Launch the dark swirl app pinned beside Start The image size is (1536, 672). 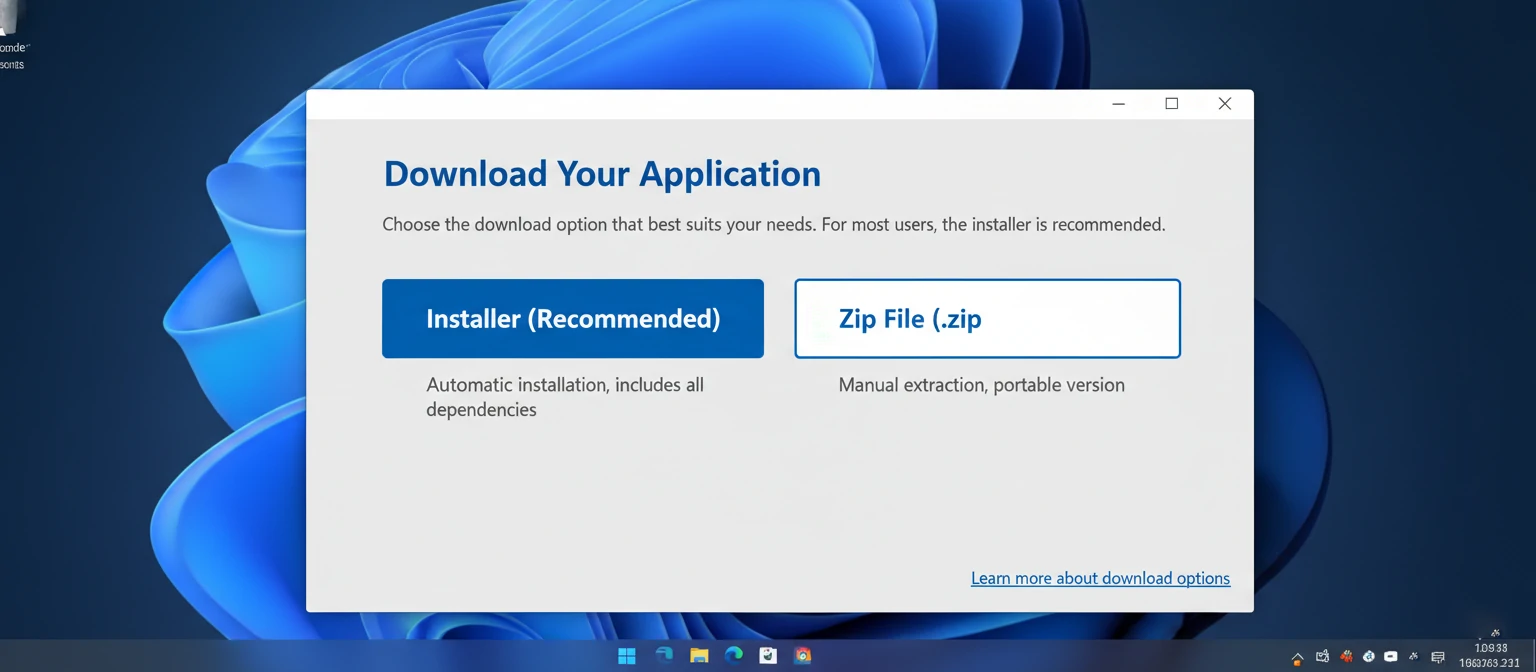[662, 655]
